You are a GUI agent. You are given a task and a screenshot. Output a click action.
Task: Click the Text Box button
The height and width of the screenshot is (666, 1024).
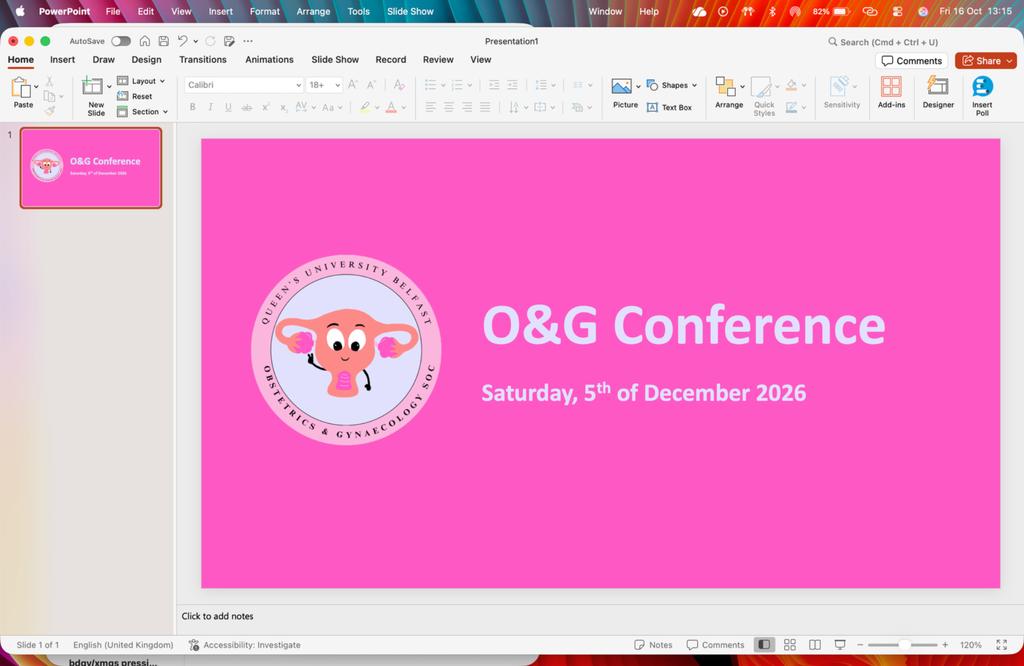669,108
